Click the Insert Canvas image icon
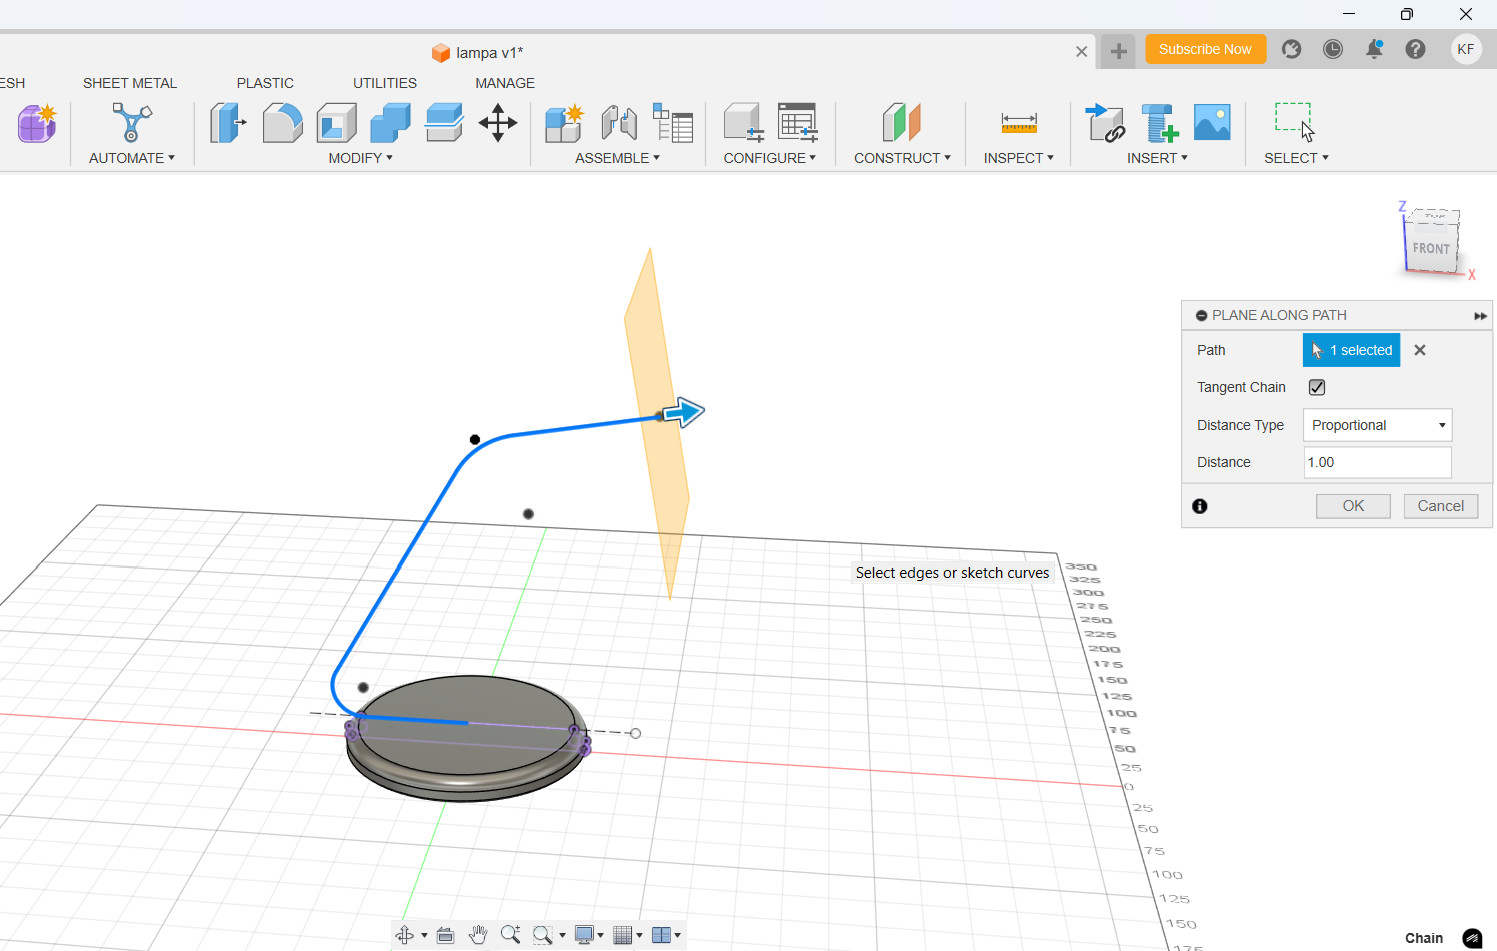This screenshot has width=1497, height=951. 1212,122
